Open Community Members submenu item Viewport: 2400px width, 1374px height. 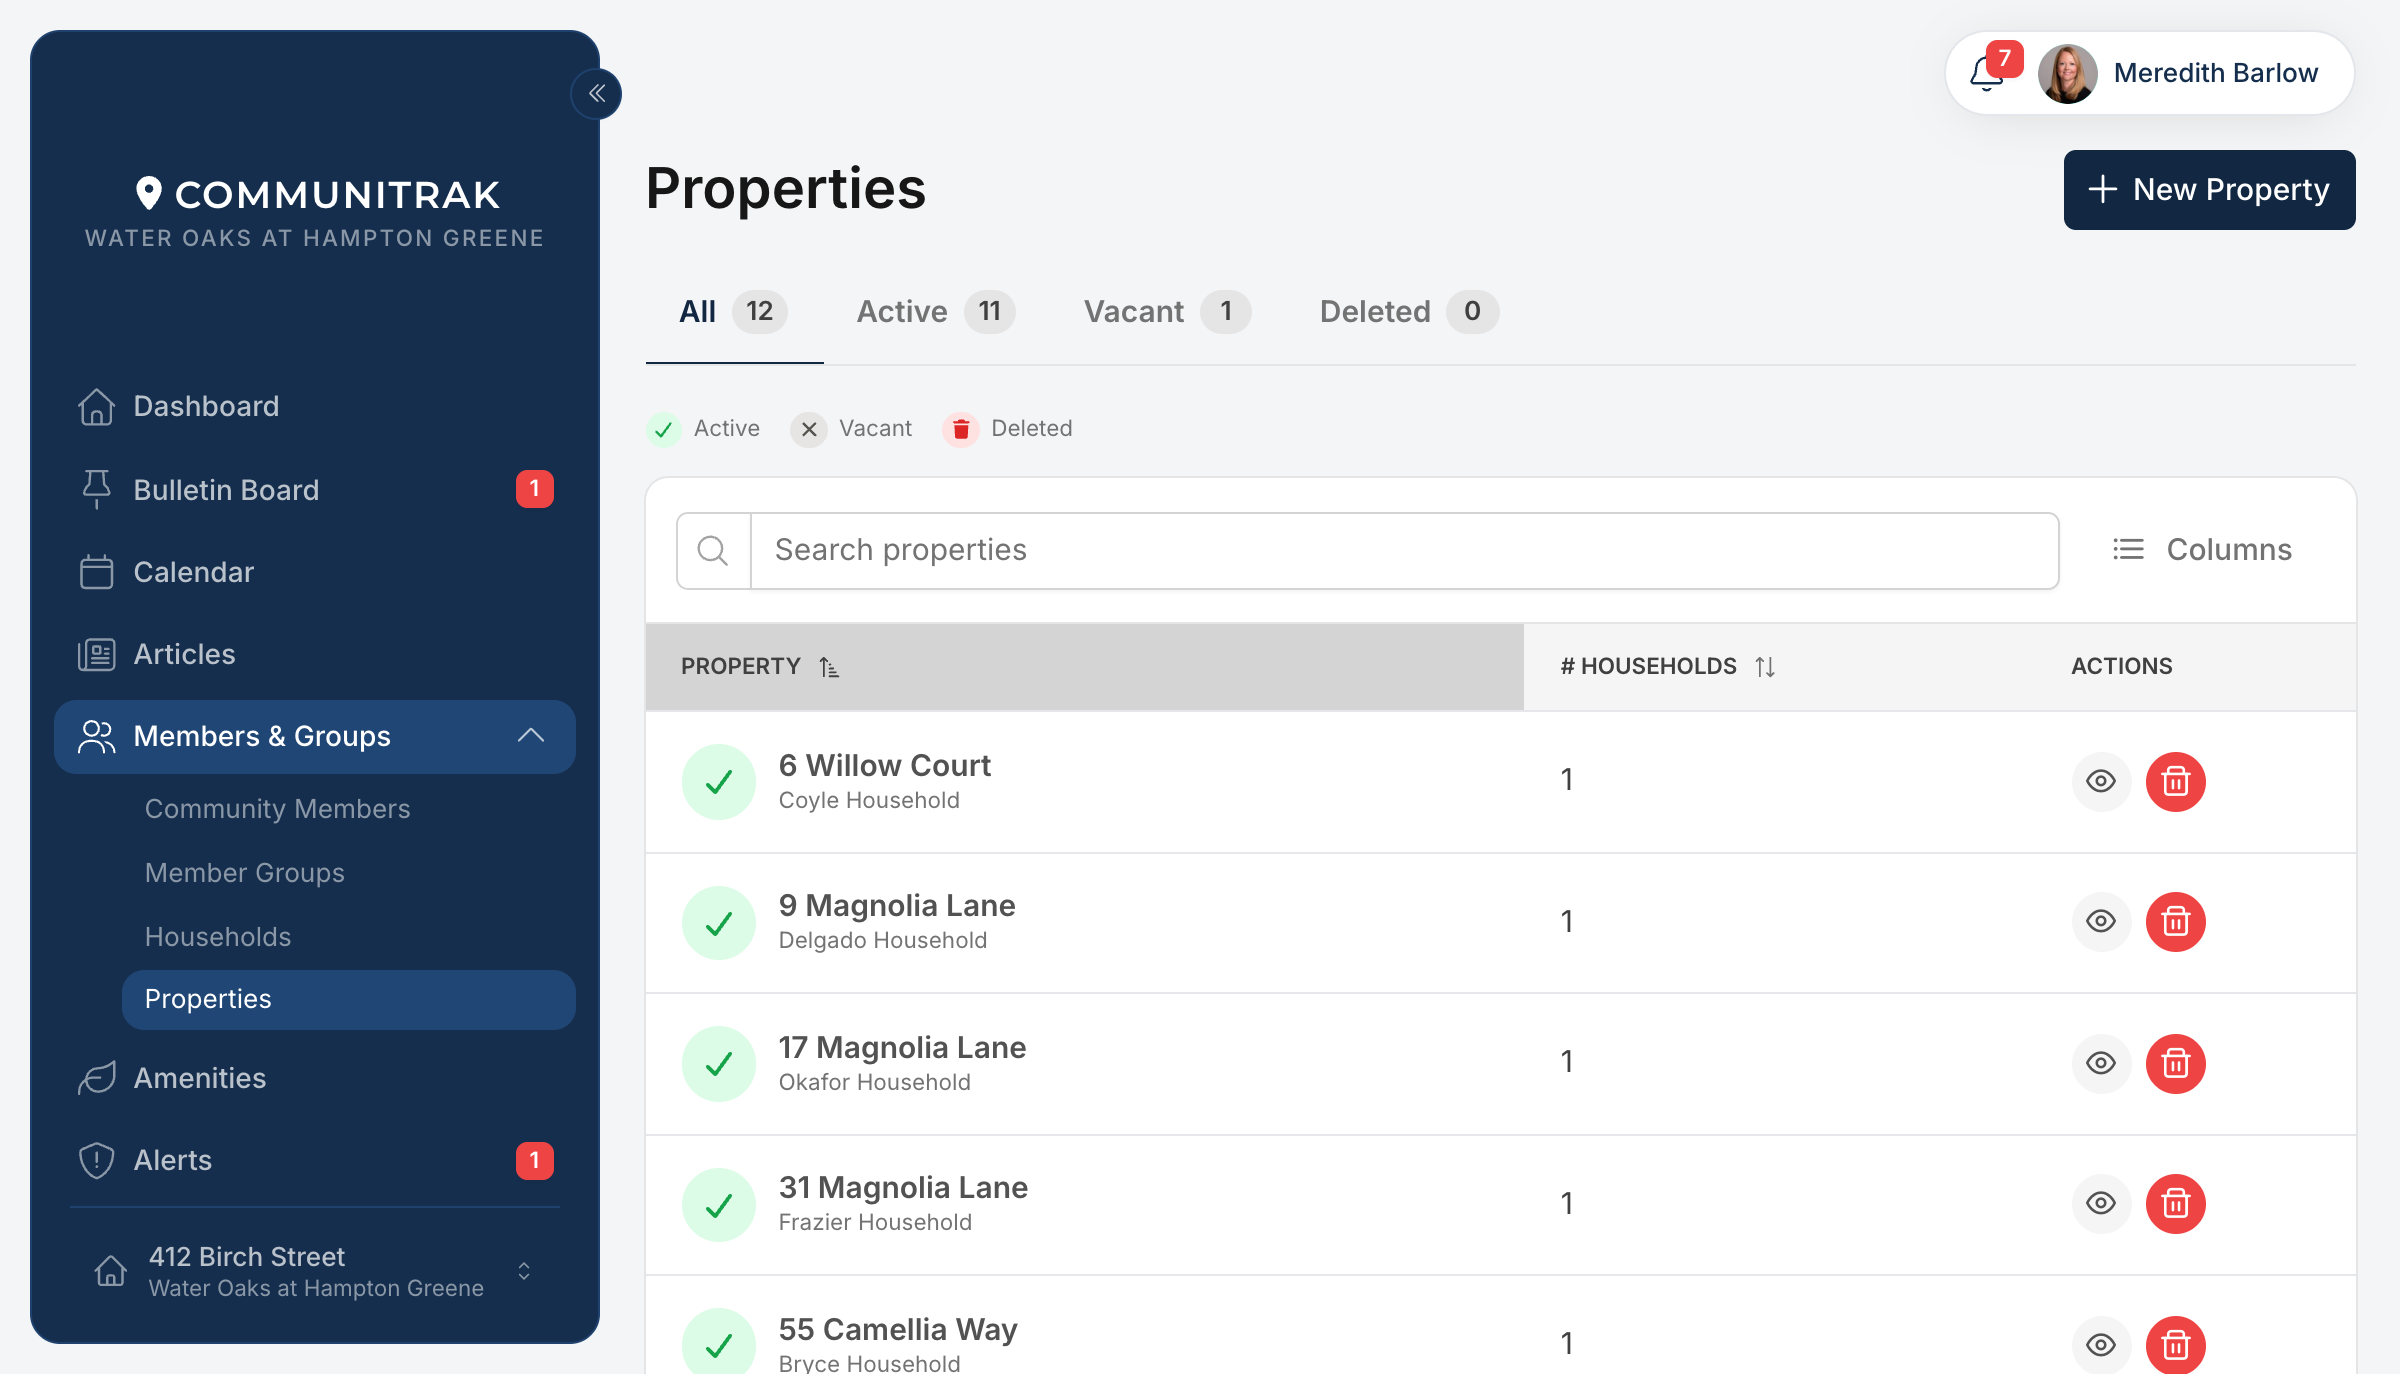[x=277, y=809]
